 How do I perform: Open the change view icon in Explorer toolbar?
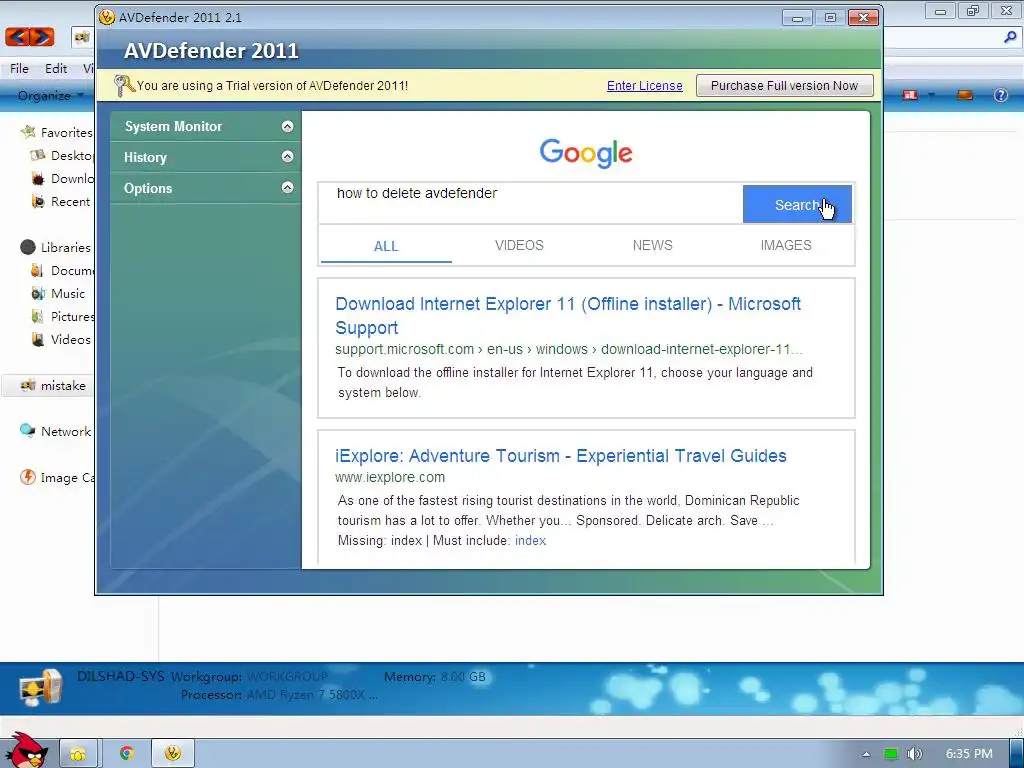(x=910, y=95)
